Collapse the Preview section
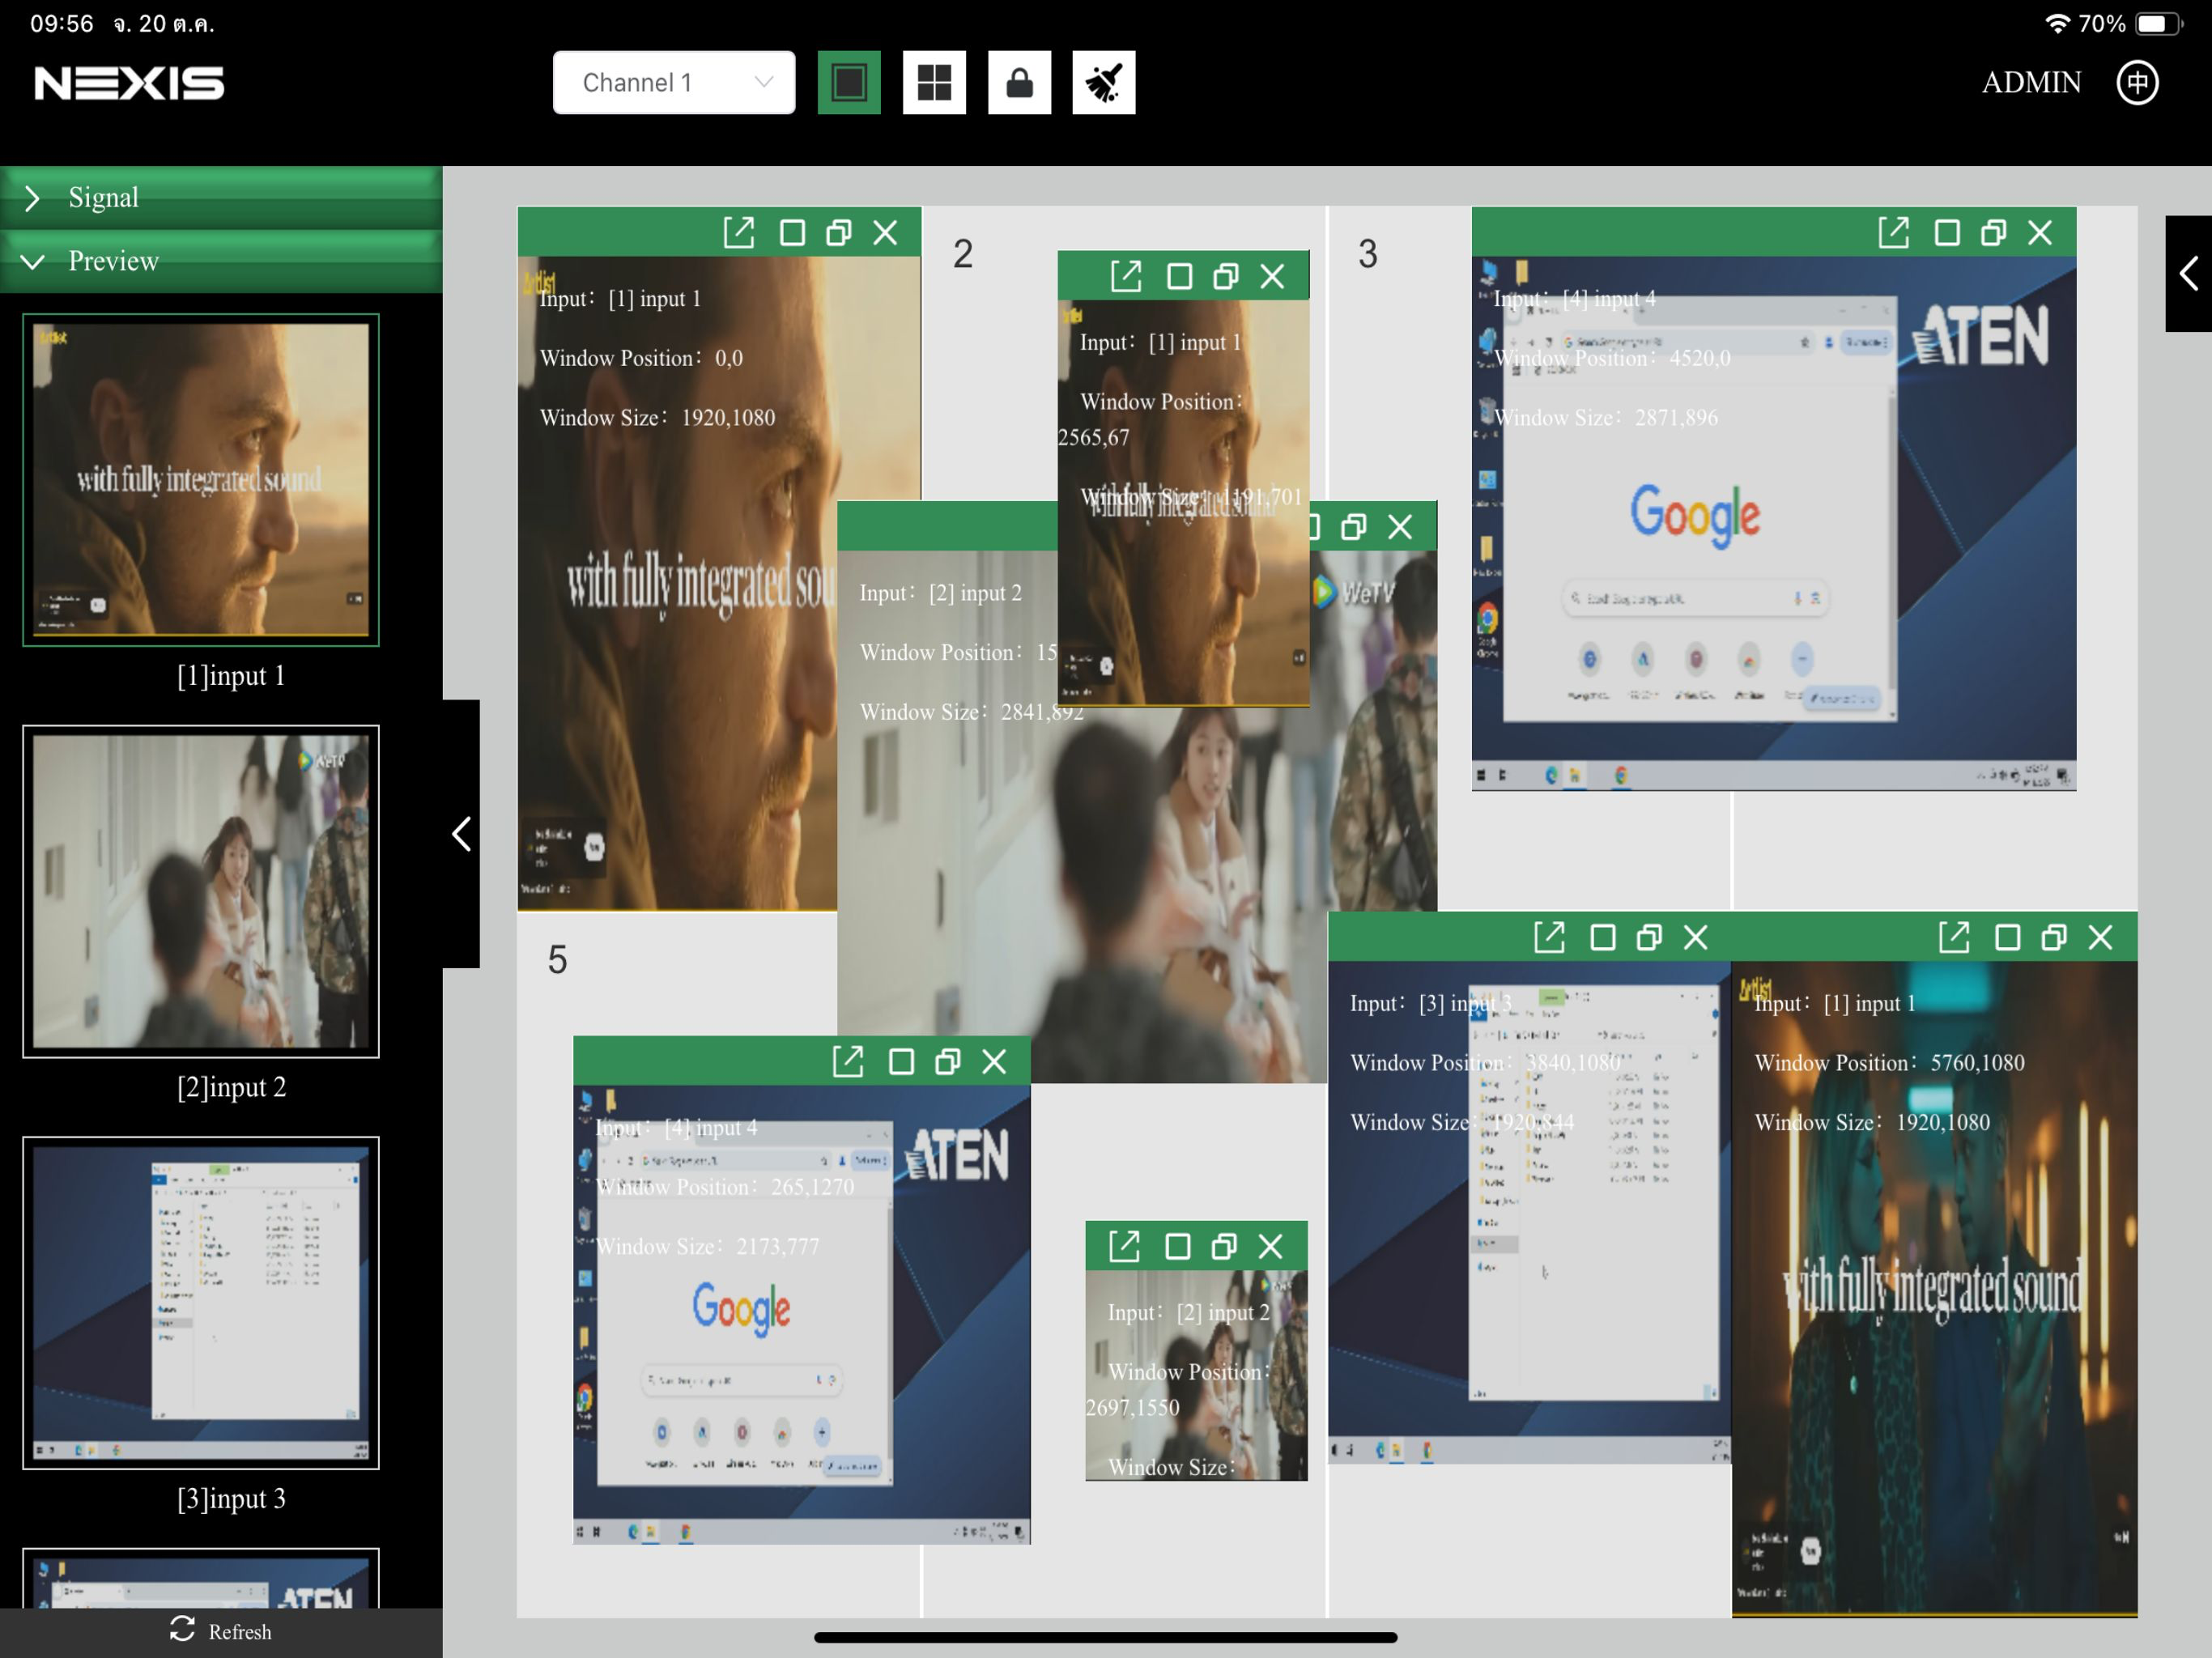Screen dimensions: 2212x1658 221,261
